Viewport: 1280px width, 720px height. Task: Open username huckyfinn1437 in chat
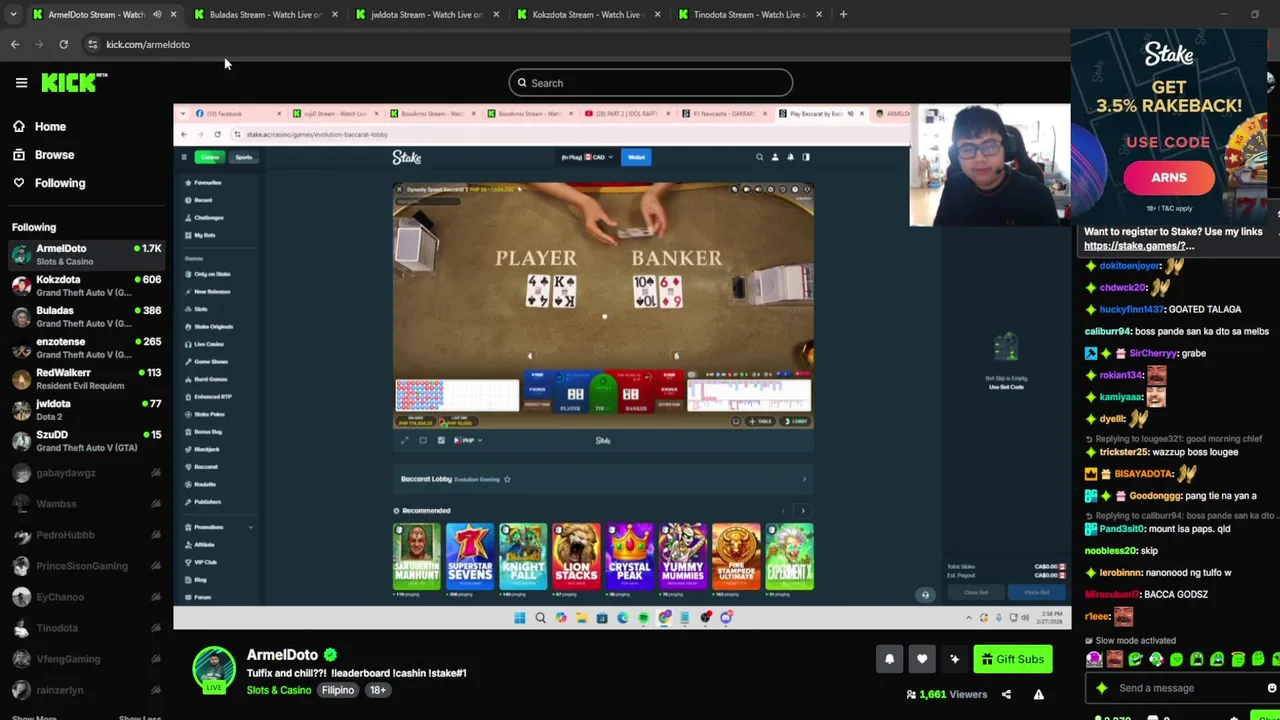1132,310
